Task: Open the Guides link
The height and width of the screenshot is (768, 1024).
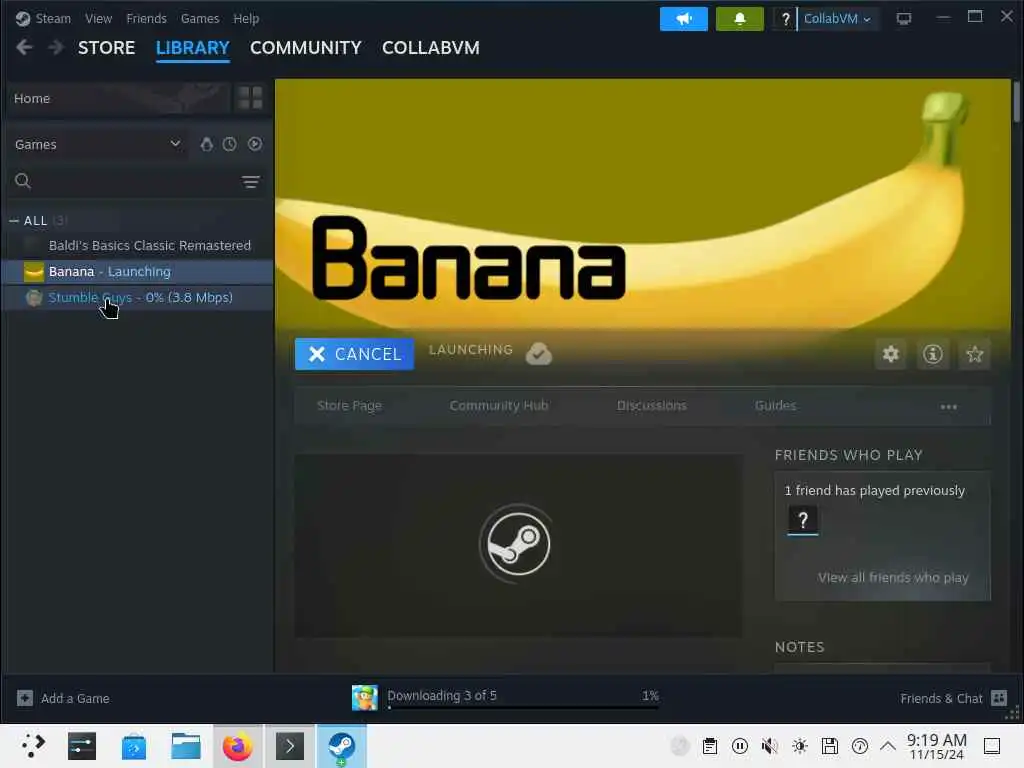Action: [775, 406]
